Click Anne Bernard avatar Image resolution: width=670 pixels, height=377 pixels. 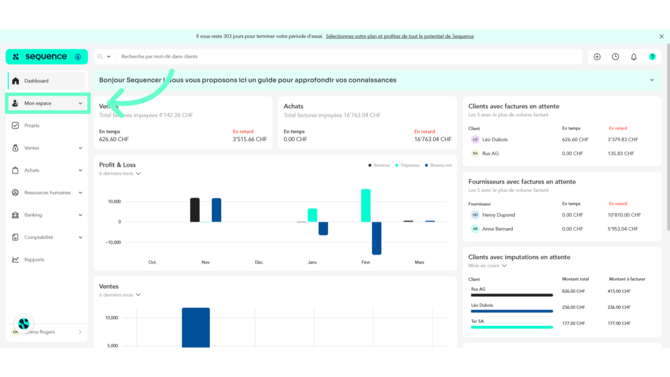pyautogui.click(x=475, y=229)
